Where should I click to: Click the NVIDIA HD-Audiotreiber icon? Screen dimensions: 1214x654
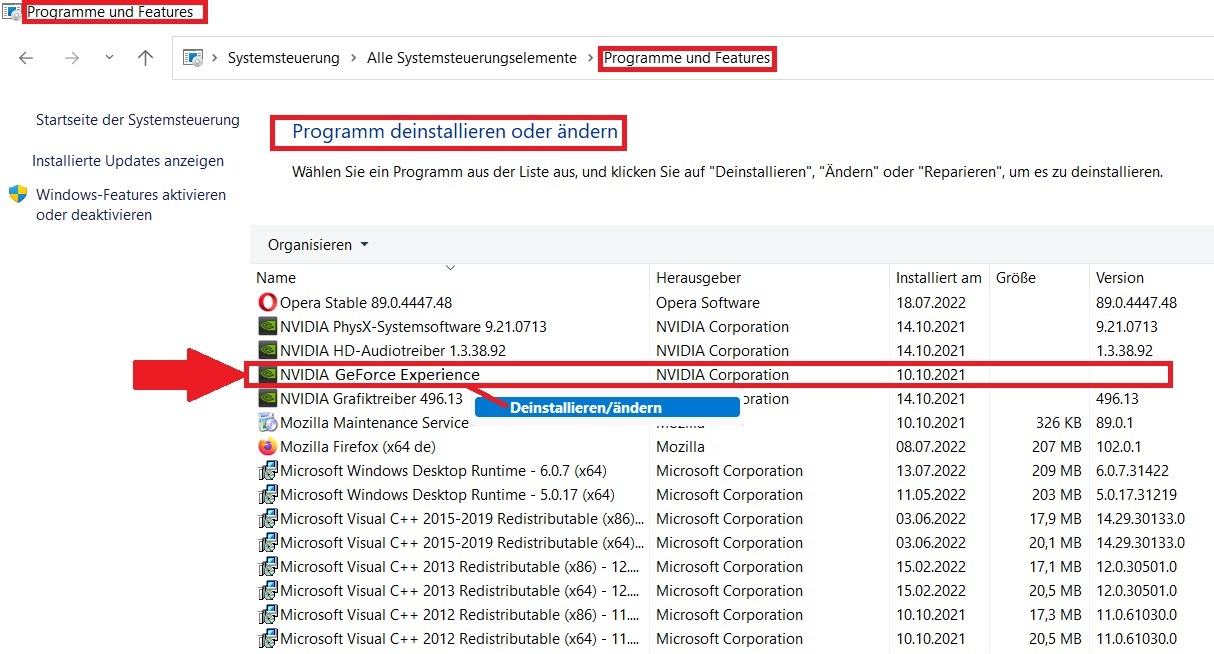(267, 350)
